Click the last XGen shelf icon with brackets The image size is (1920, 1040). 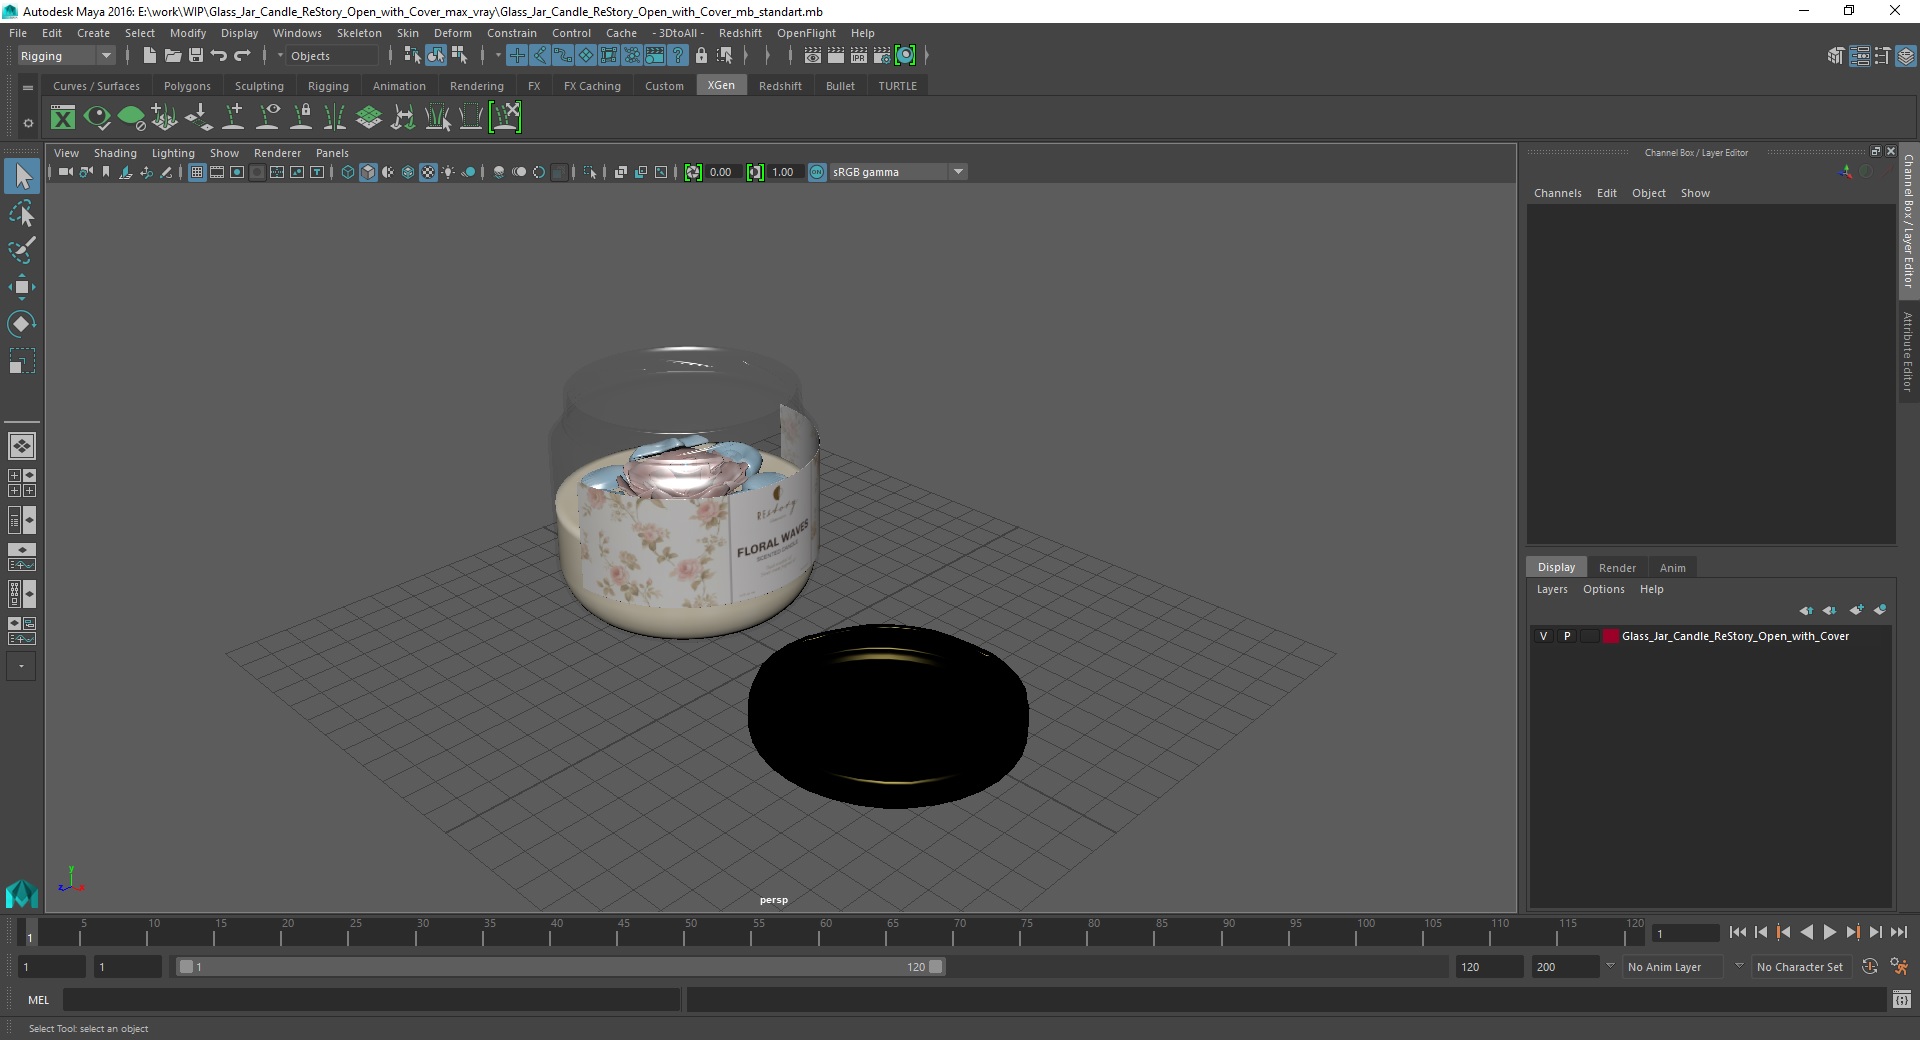pyautogui.click(x=506, y=118)
